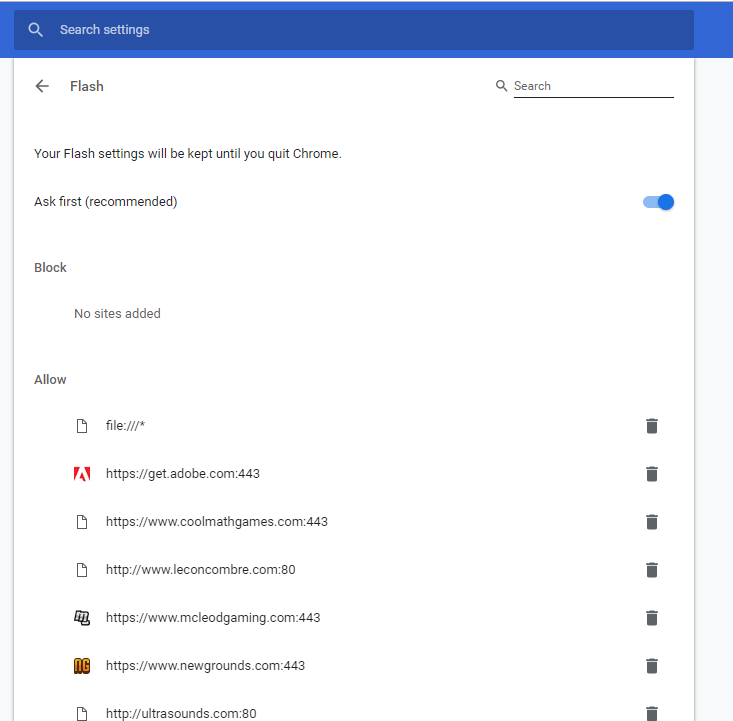Screen dimensions: 733x721
Task: Select http://www.leconcombre.com:80 entry
Action: [x=201, y=570]
